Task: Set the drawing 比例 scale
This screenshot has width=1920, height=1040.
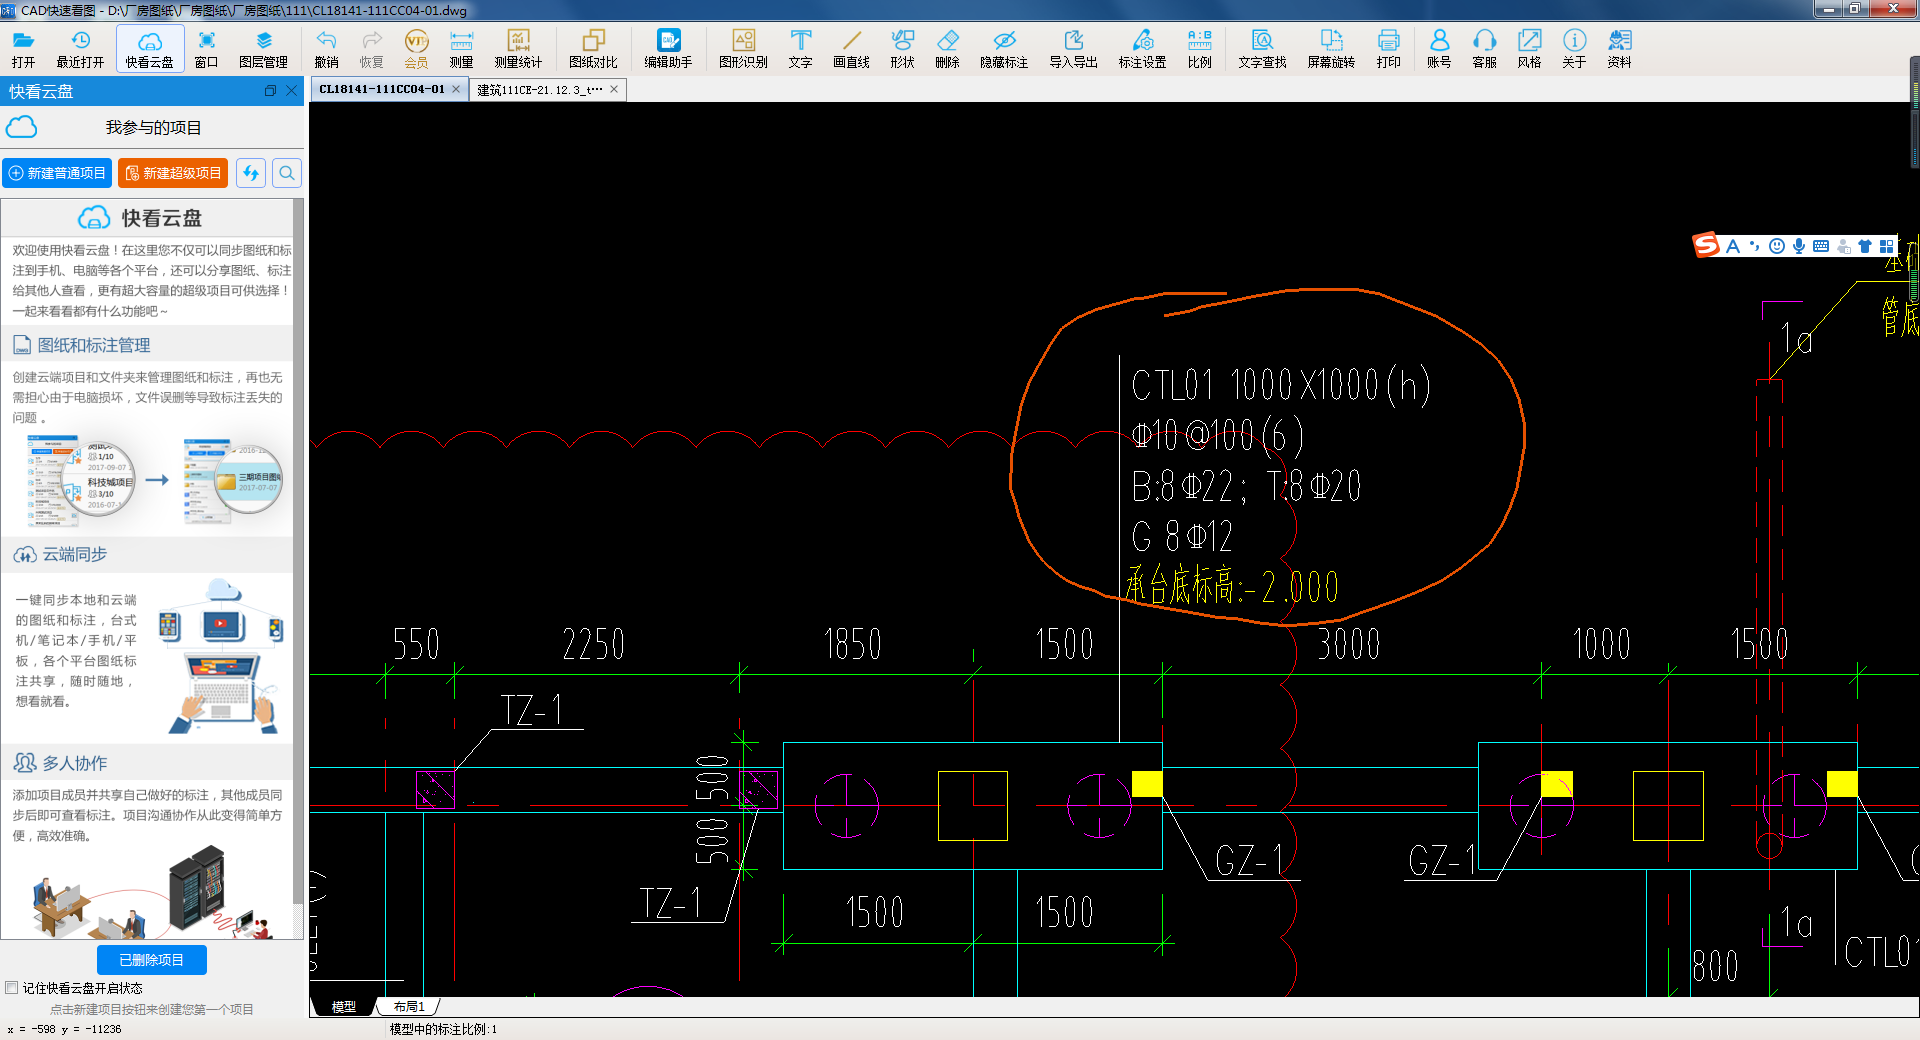Action: [x=1199, y=48]
